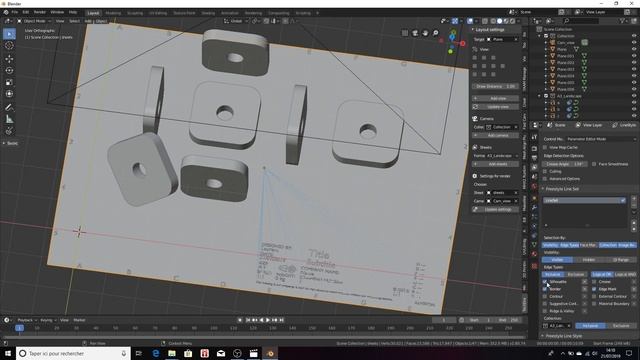Viewport: 640px width, 360px height.
Task: Select the 3D Cursor tool
Action: pos(9,46)
